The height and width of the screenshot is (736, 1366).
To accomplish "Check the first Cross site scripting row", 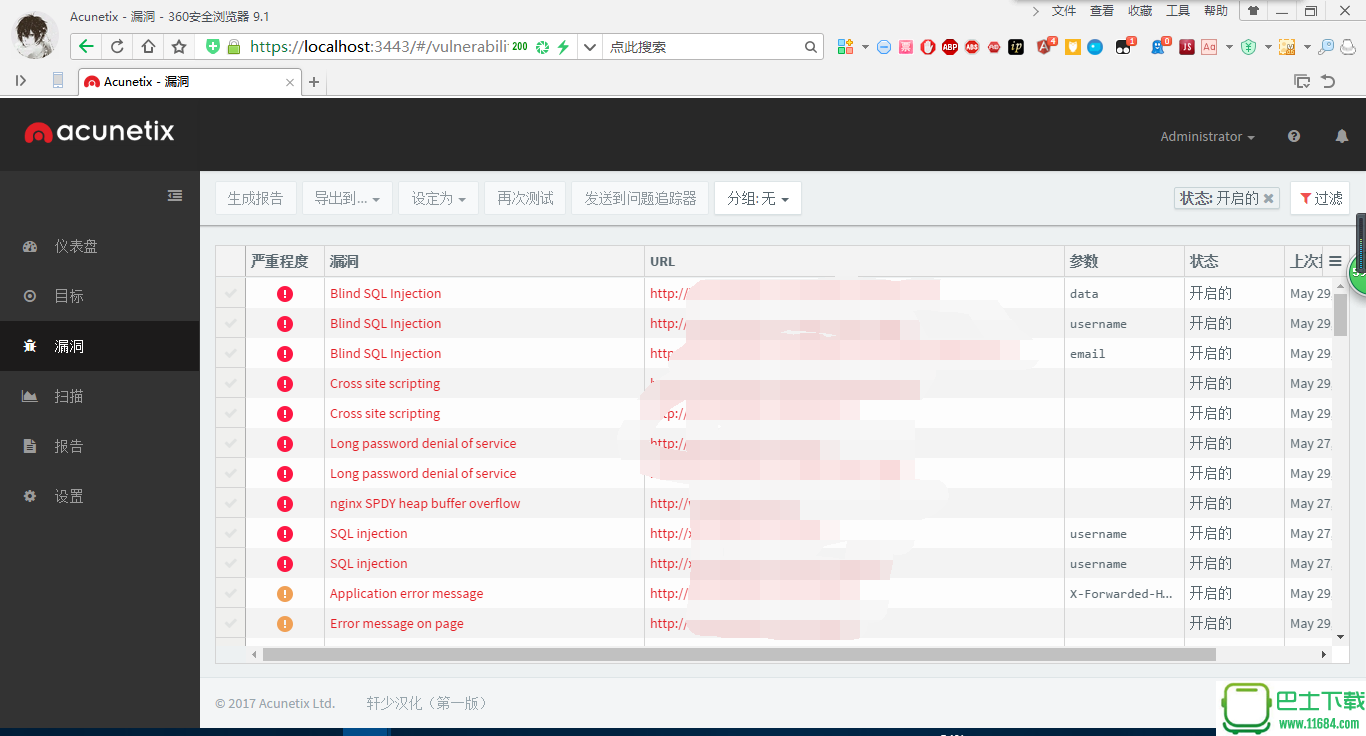I will pyautogui.click(x=231, y=383).
